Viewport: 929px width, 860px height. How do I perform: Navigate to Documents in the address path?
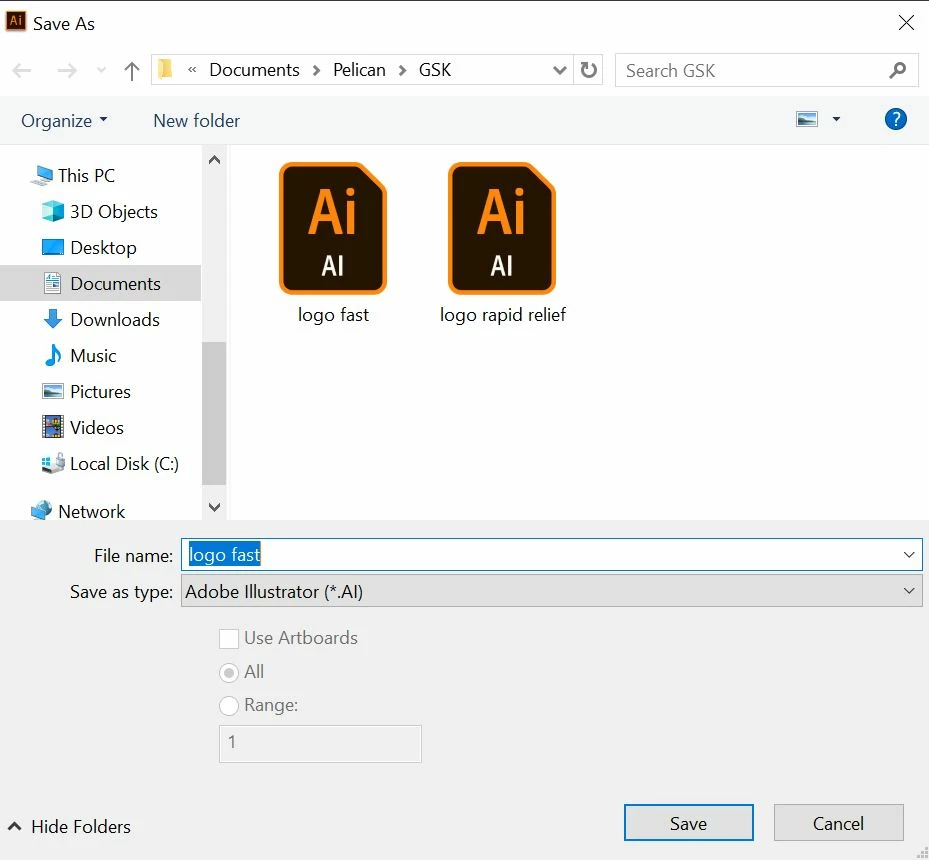click(x=254, y=70)
